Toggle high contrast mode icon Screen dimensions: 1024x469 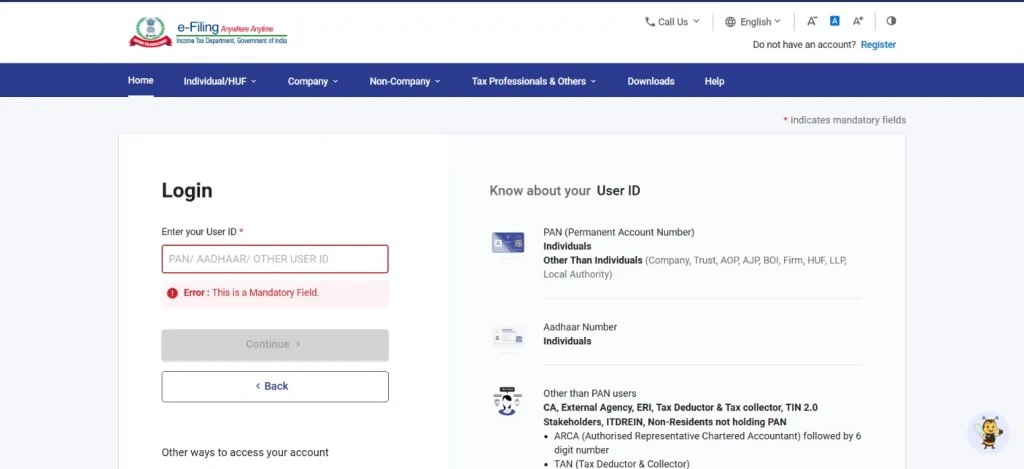(891, 21)
